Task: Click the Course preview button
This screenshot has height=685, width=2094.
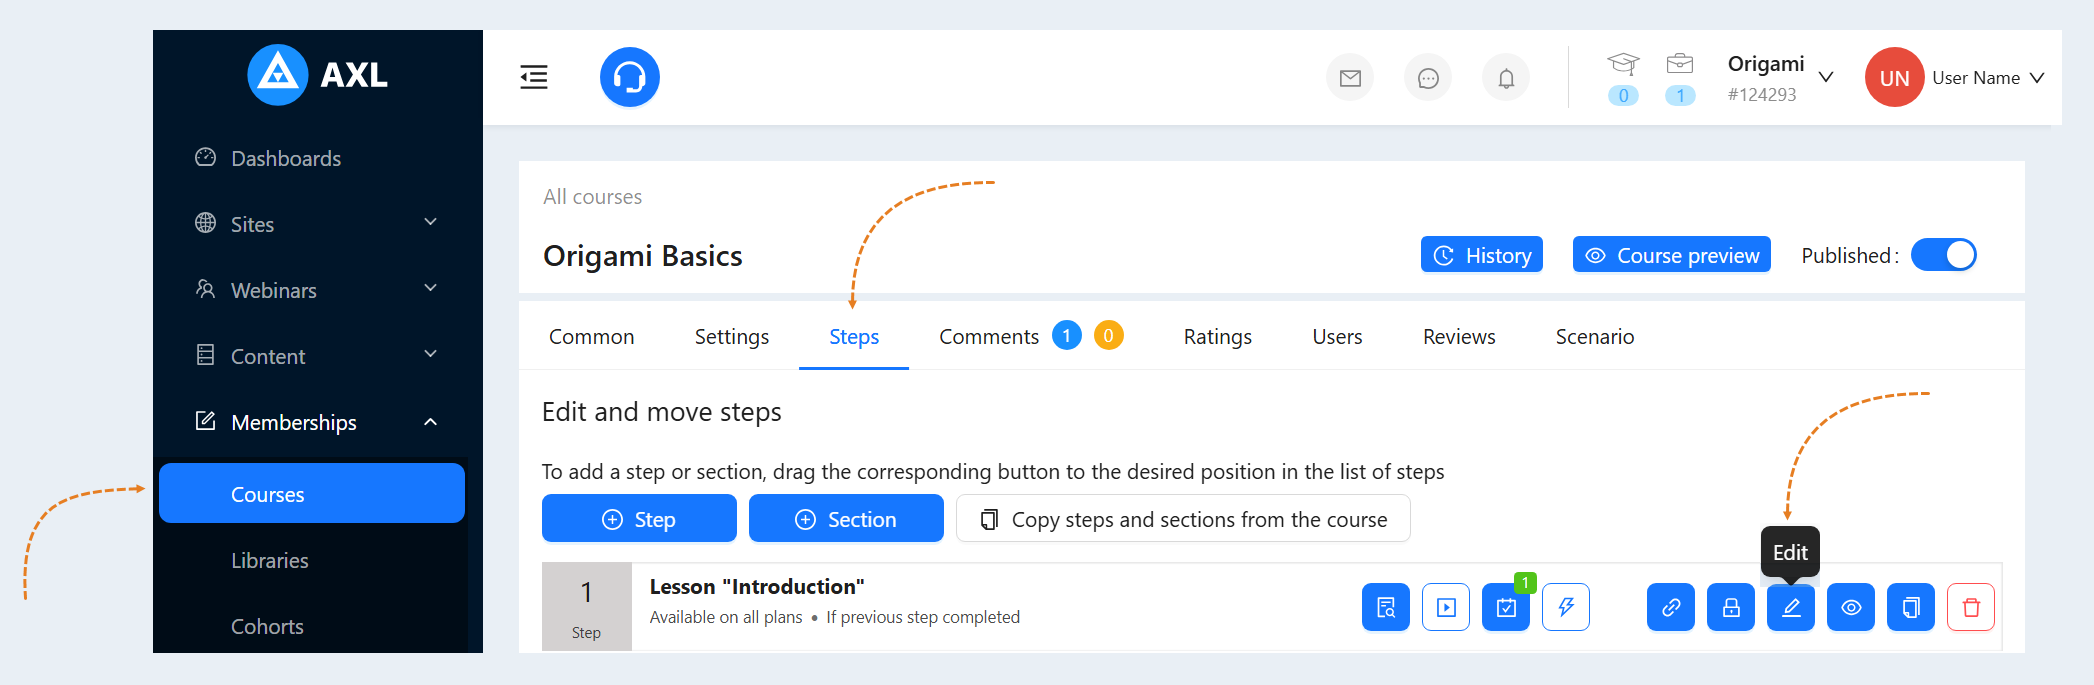Action: tap(1672, 255)
